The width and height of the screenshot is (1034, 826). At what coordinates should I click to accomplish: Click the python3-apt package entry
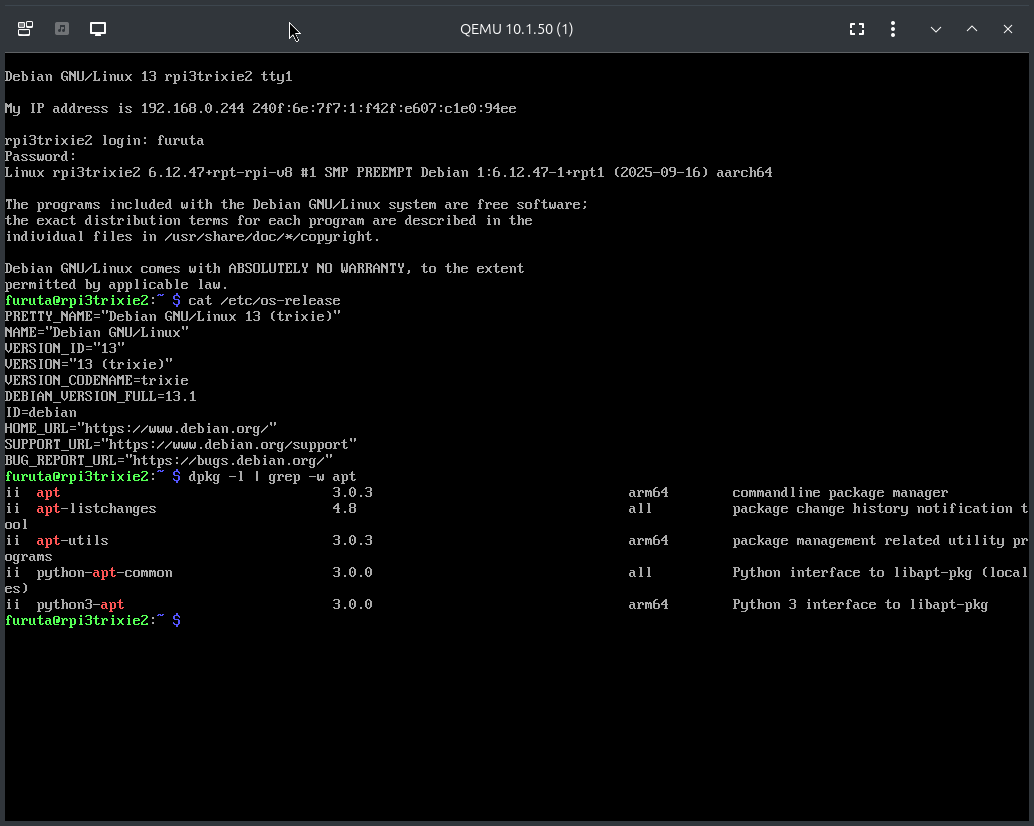coord(80,604)
